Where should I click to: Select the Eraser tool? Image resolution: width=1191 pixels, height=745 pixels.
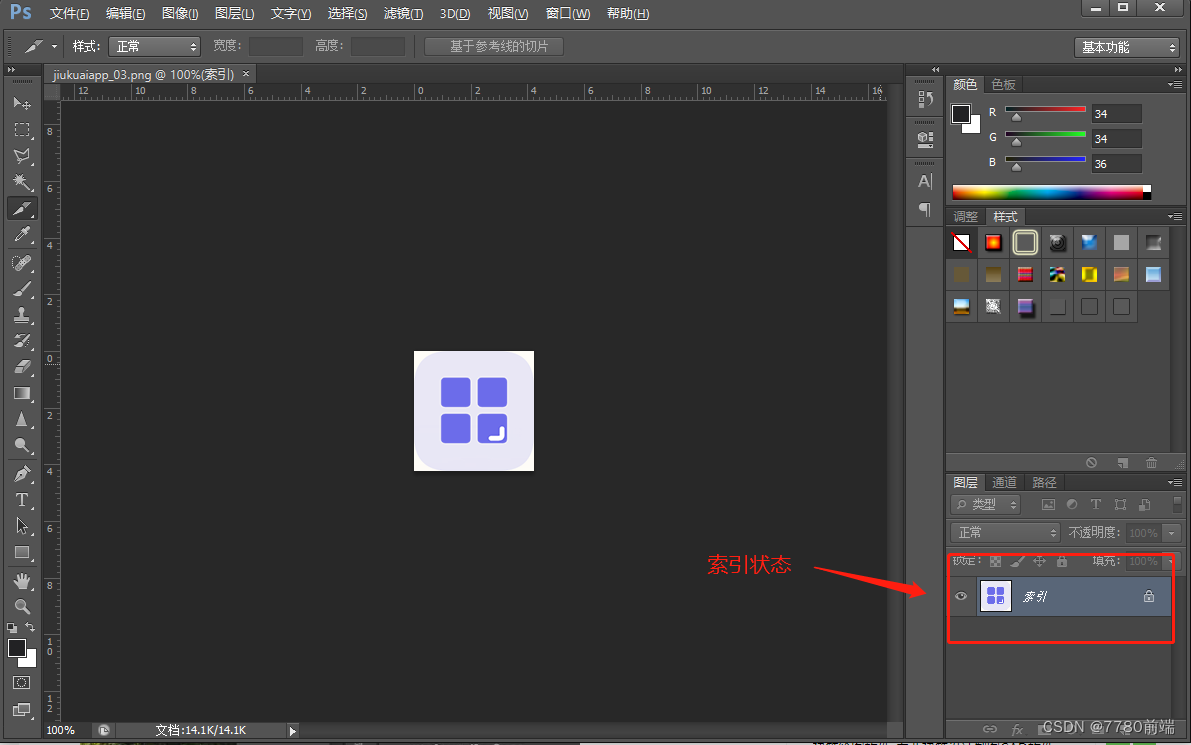click(x=22, y=367)
